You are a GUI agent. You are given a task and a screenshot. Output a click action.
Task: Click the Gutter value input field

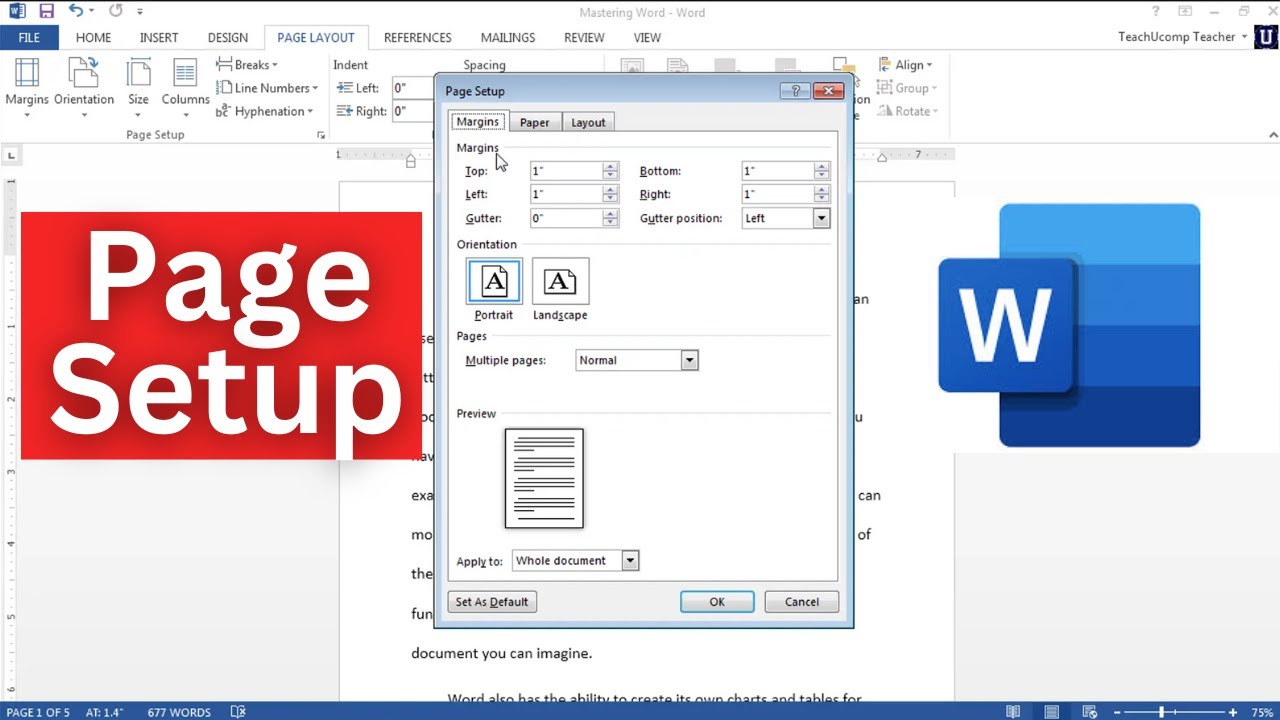[x=566, y=218]
